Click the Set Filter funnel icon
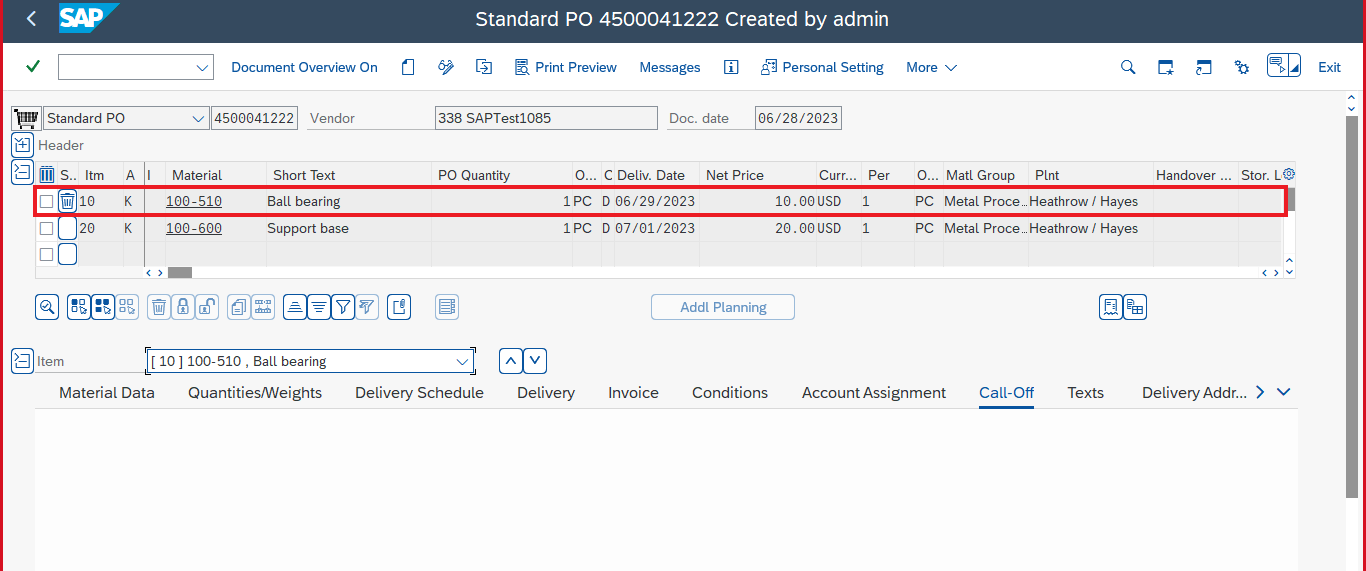This screenshot has height=571, width=1366. pos(343,307)
